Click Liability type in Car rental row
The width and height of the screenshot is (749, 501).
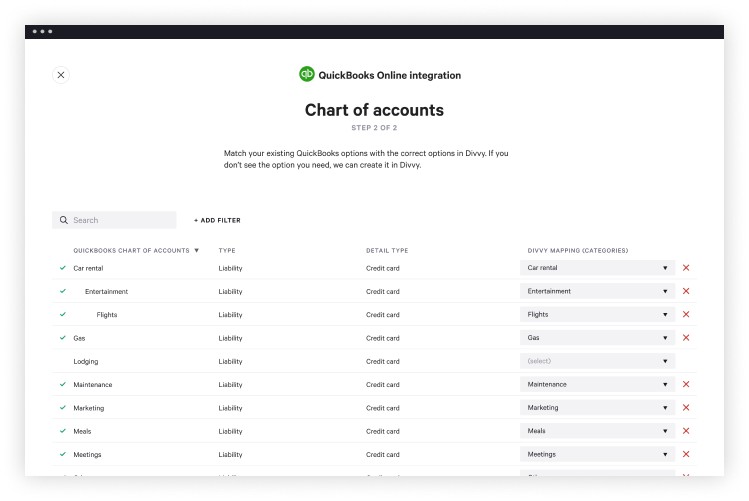(230, 268)
